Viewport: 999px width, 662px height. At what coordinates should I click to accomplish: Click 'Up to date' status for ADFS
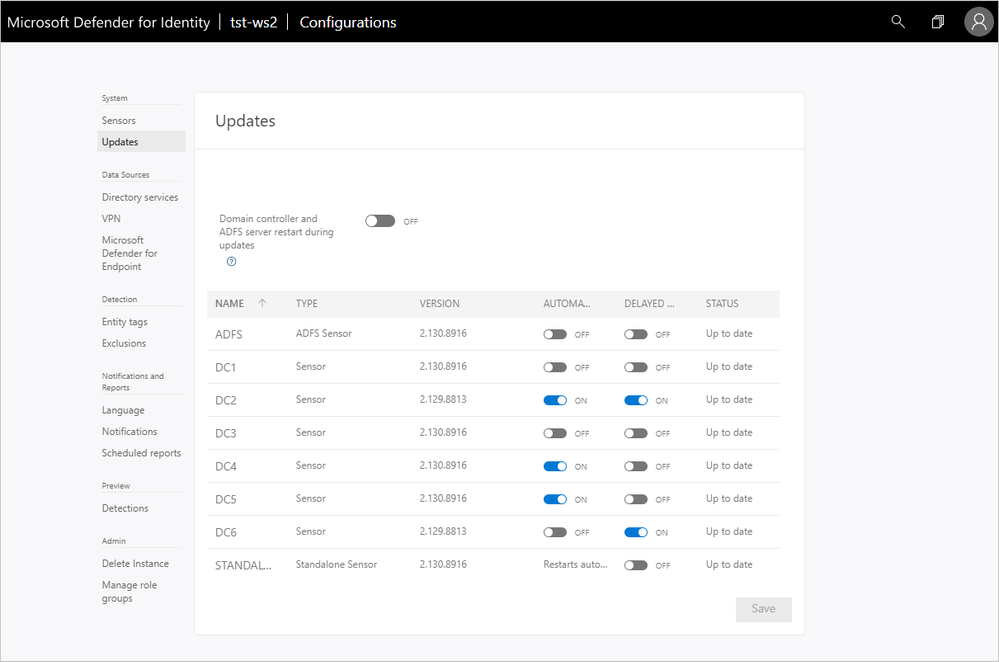point(729,333)
